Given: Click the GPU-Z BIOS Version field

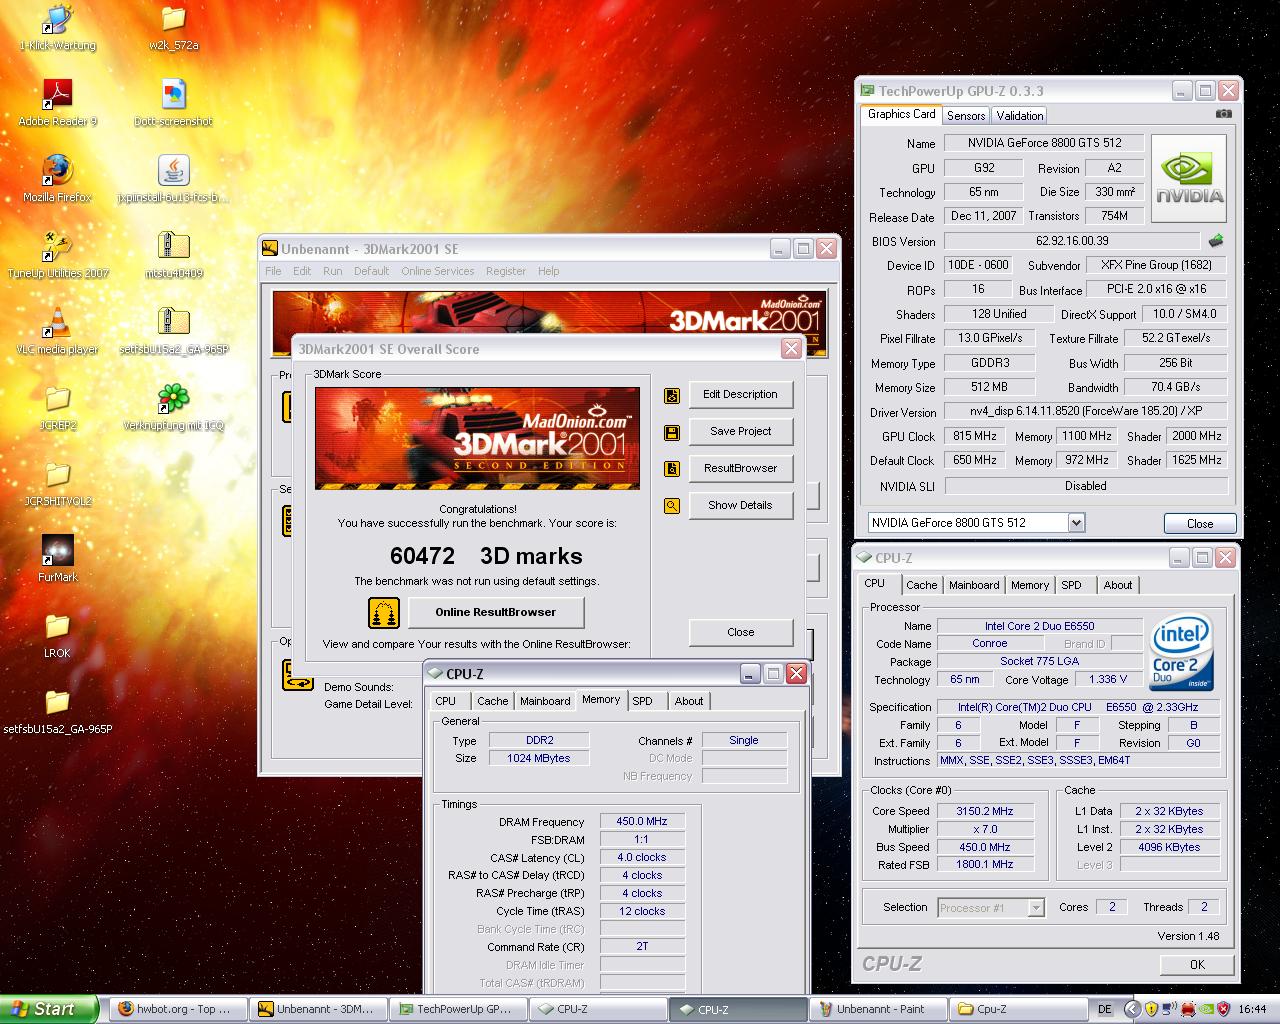Looking at the screenshot, I should 1072,241.
